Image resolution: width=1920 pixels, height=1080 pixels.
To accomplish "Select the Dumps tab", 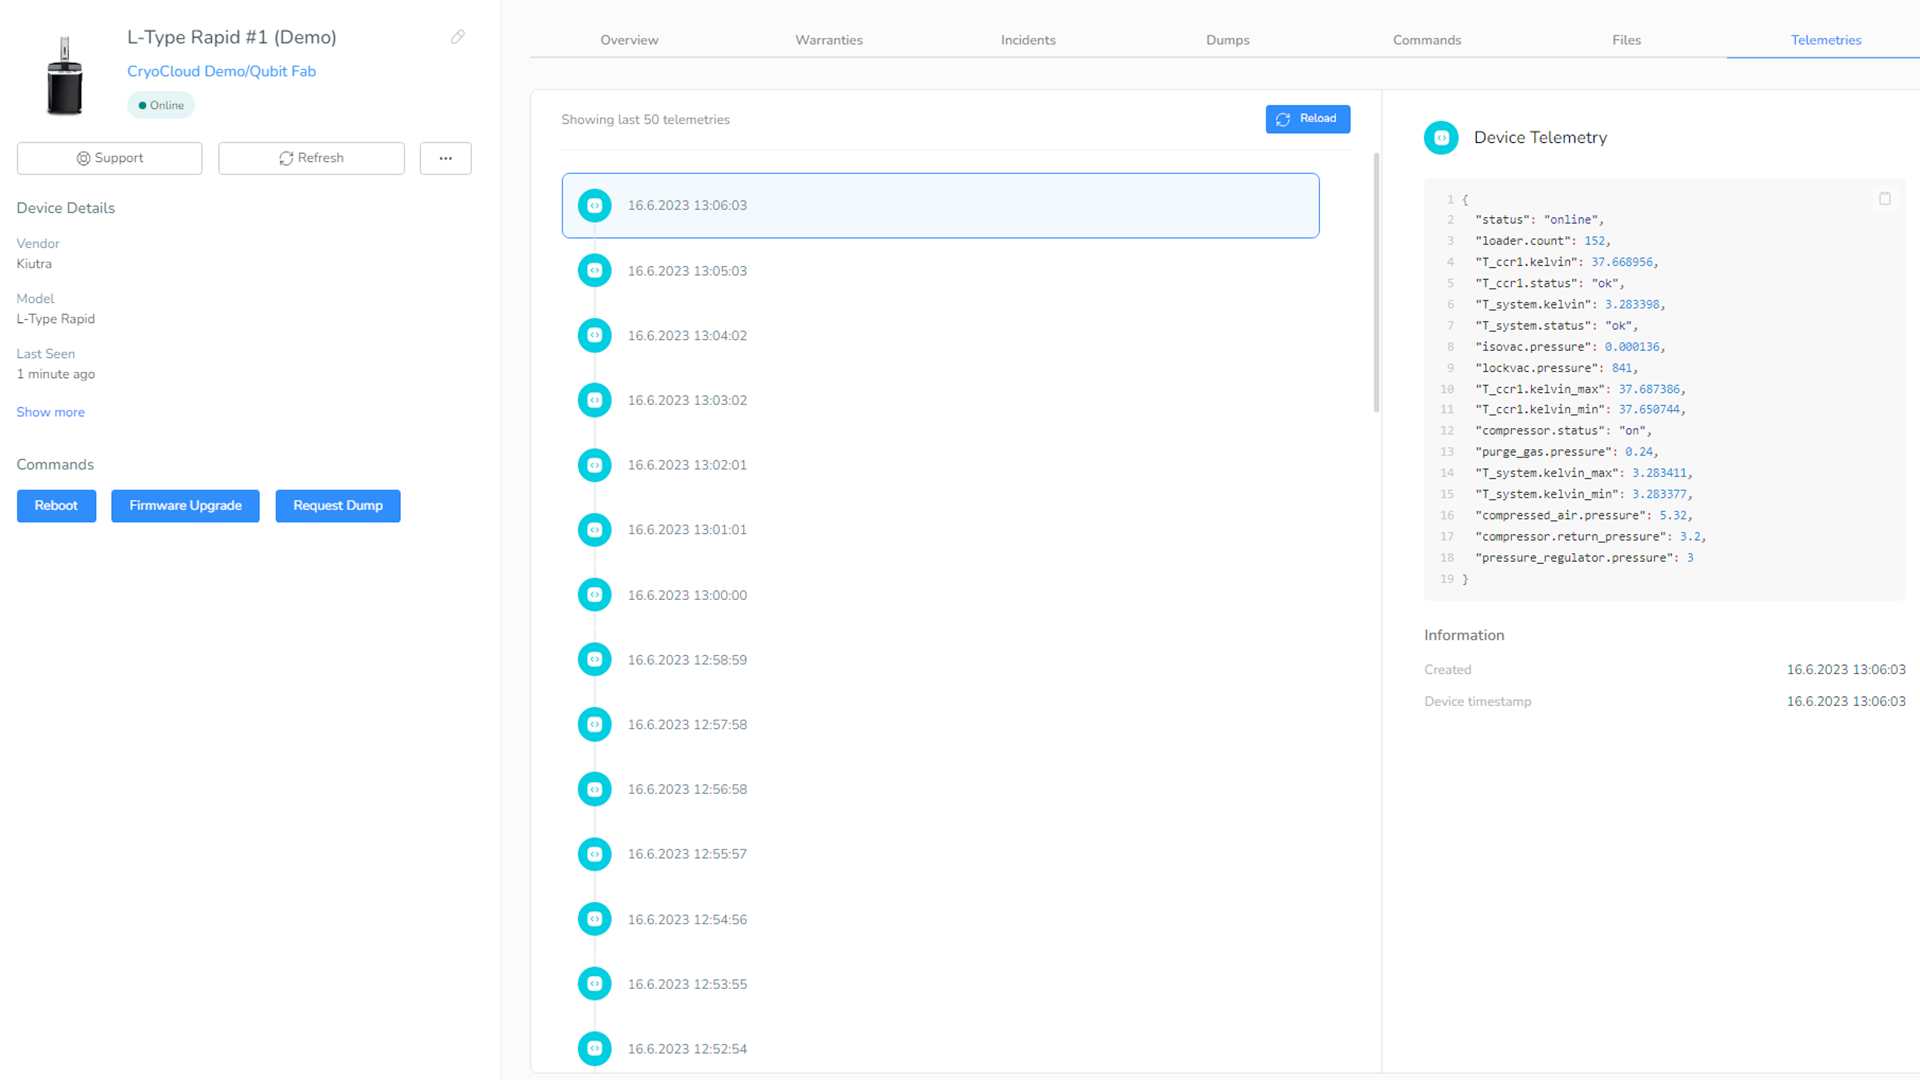I will coord(1226,40).
